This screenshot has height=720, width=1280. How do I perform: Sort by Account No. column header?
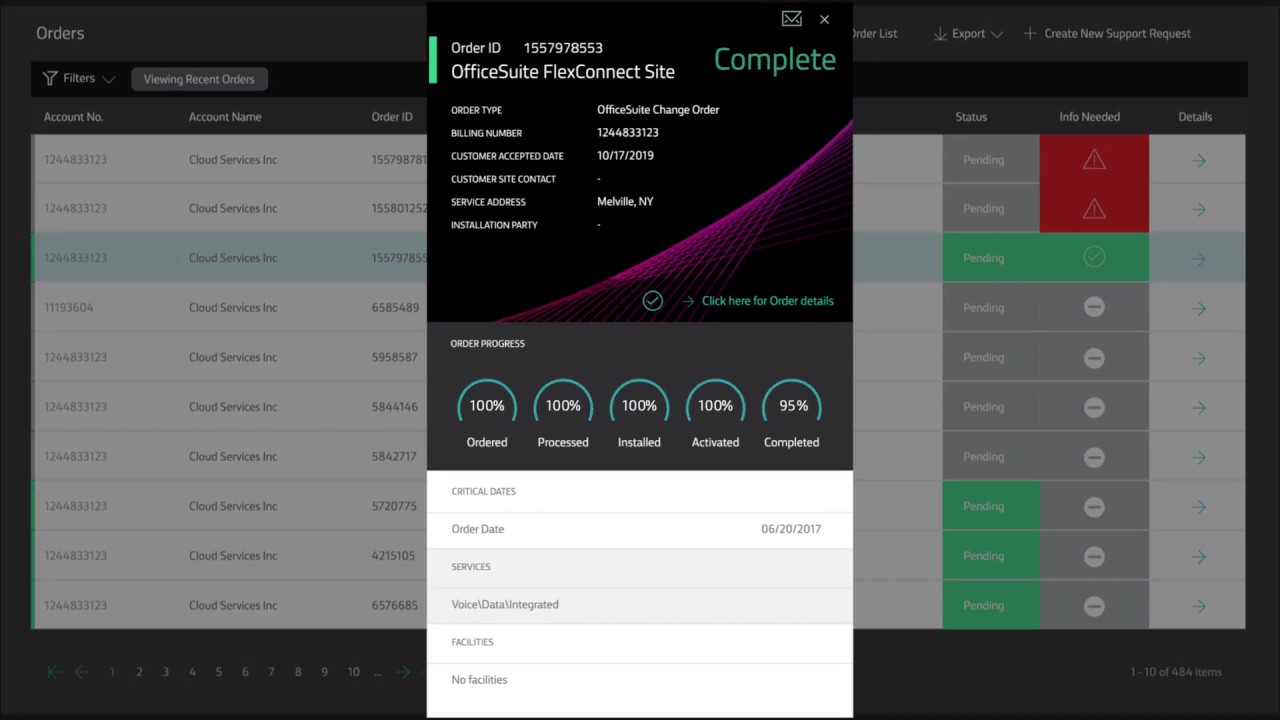73,117
